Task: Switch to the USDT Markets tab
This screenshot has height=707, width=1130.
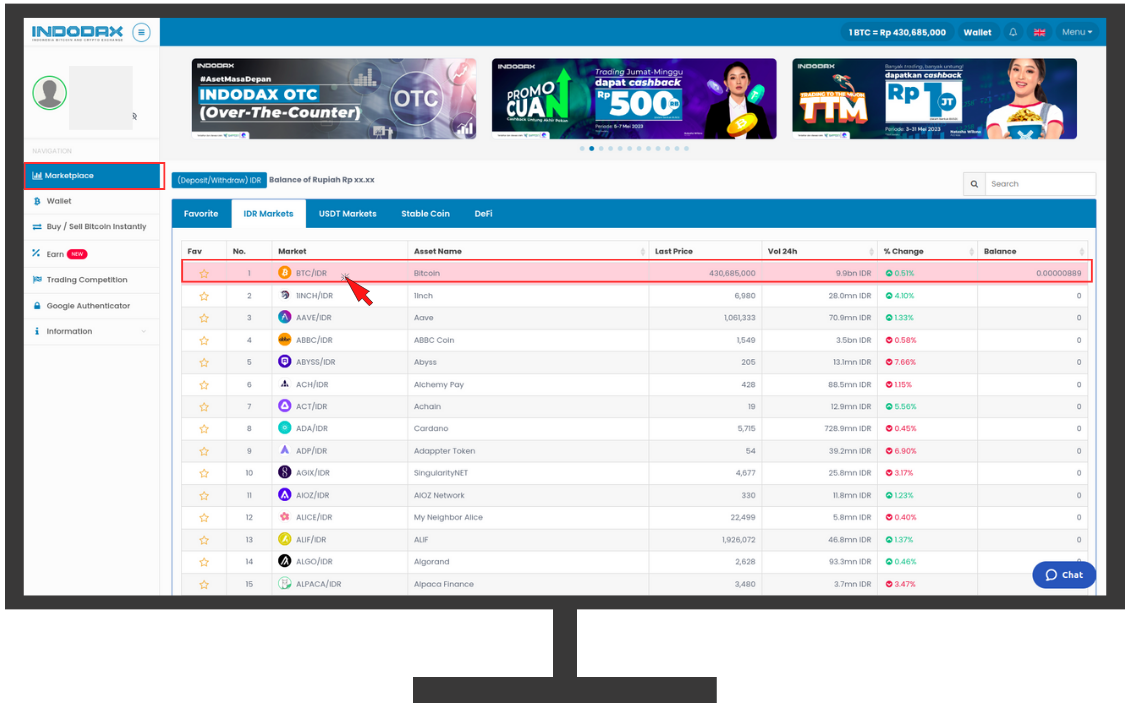Action: 347,214
